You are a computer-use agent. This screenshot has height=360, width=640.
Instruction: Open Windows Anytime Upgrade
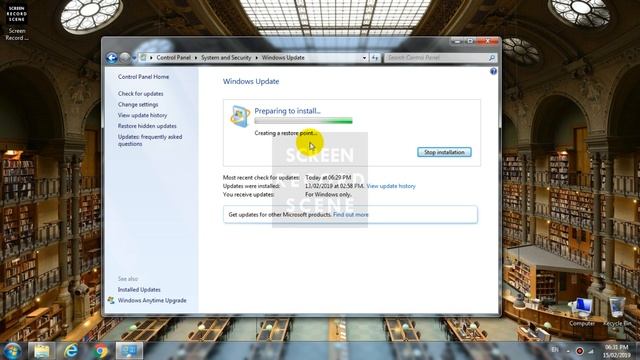tap(152, 300)
